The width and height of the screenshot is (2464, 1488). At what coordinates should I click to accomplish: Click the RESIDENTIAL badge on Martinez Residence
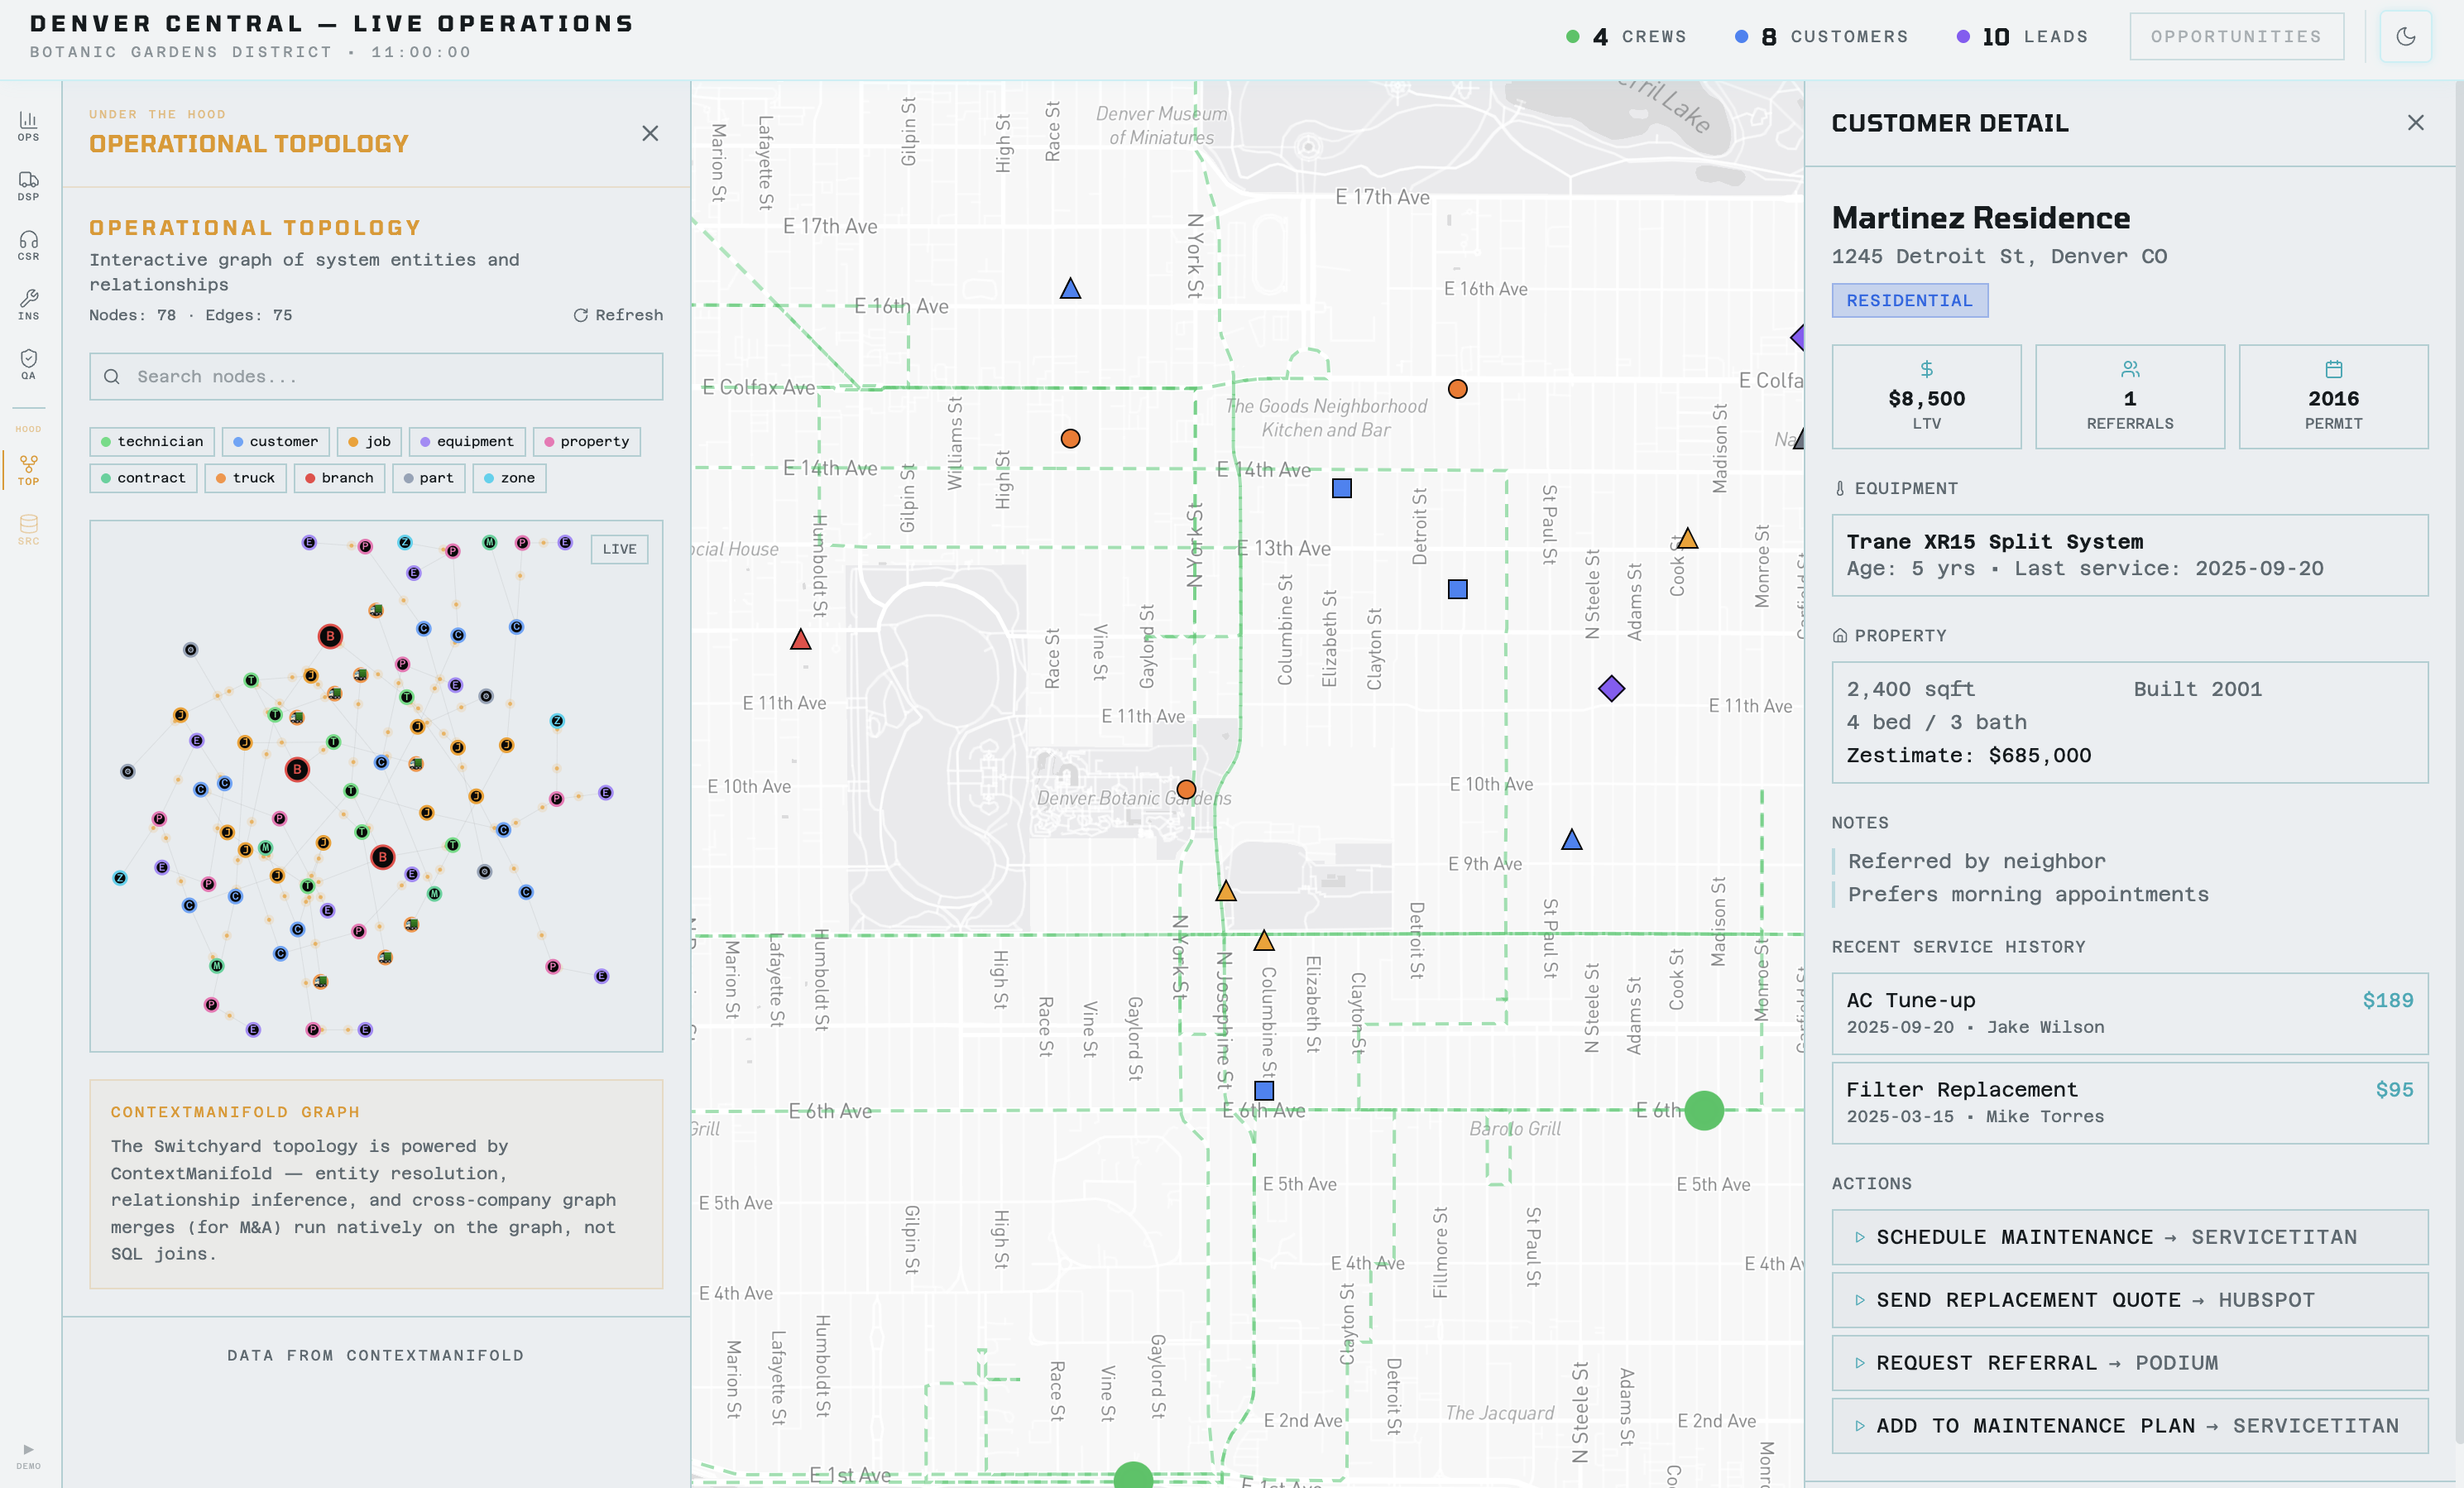click(x=1909, y=300)
